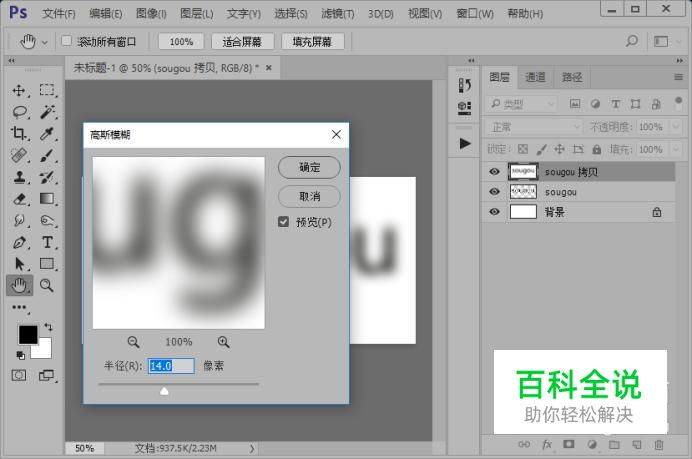Select the Spot Healing Brush tool
692x459 pixels.
click(19, 155)
